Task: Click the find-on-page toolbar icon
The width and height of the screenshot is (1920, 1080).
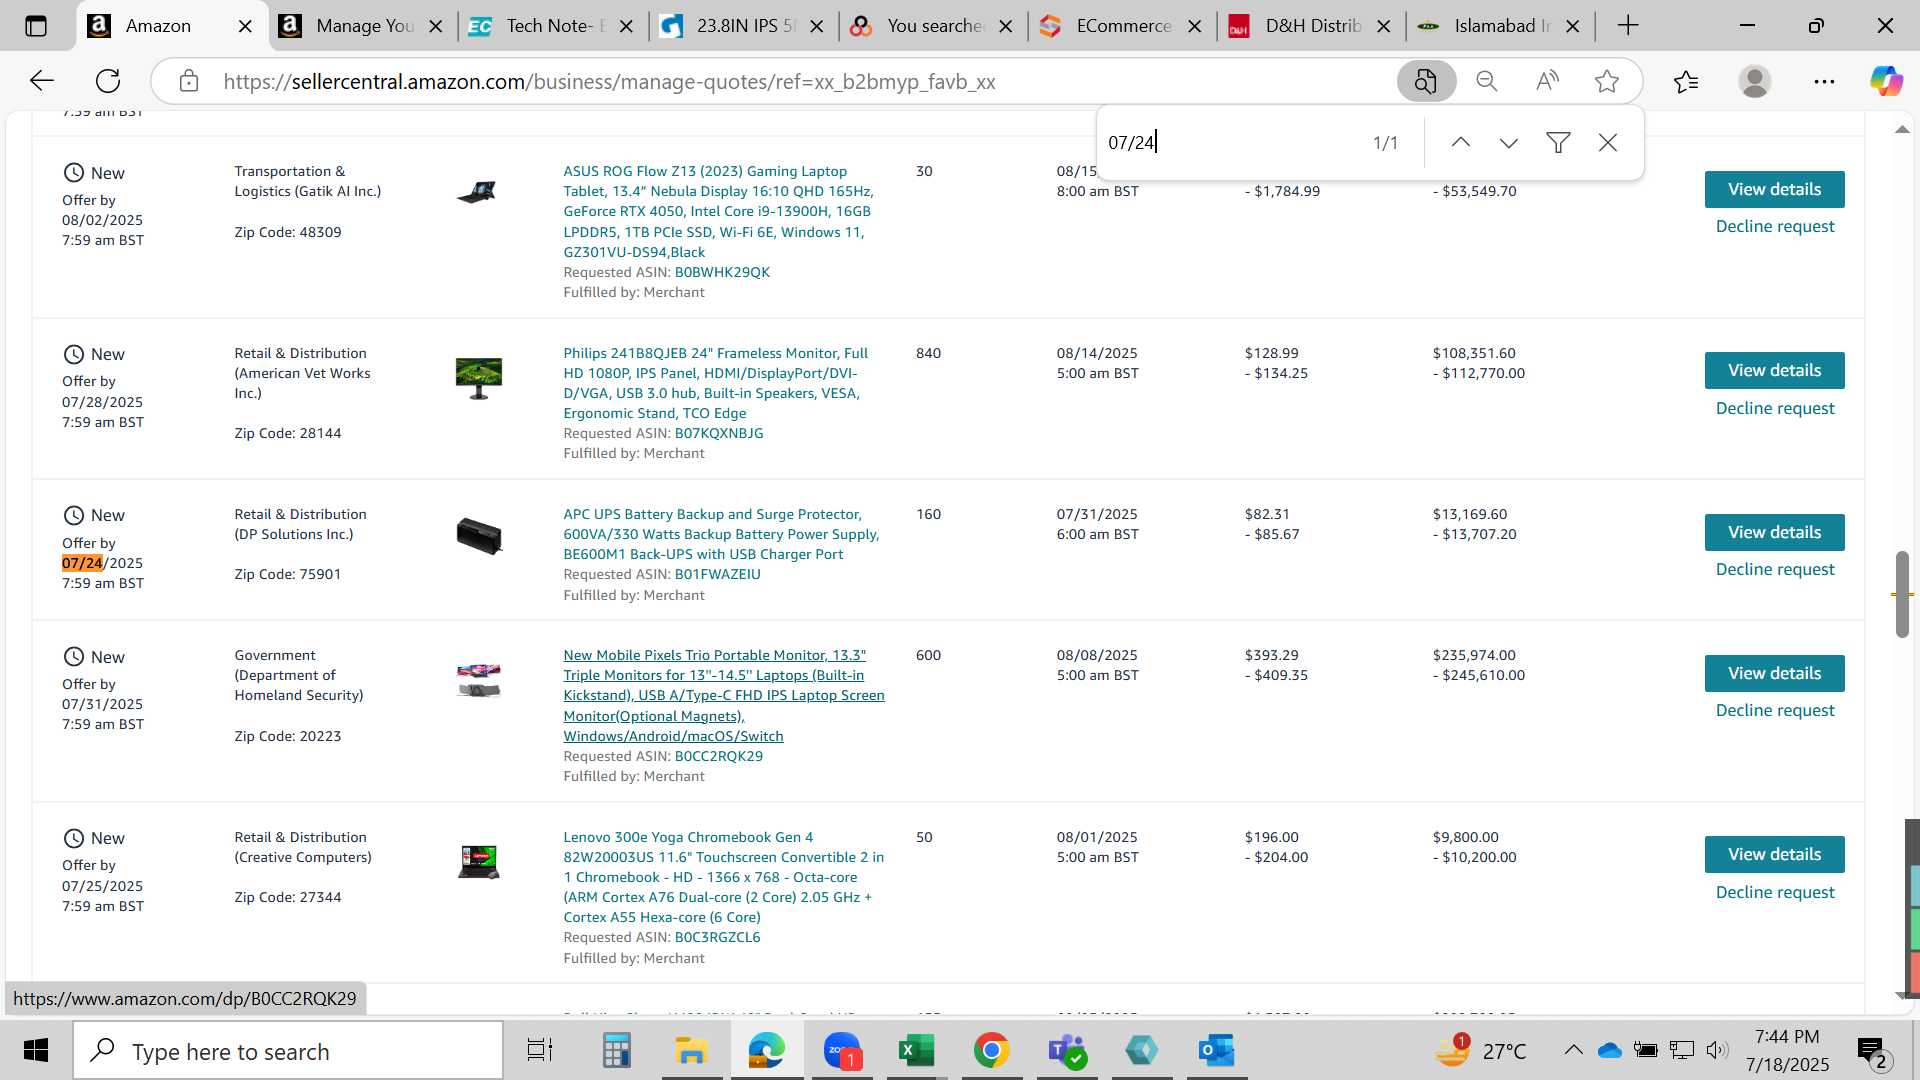Action: click(x=1425, y=81)
